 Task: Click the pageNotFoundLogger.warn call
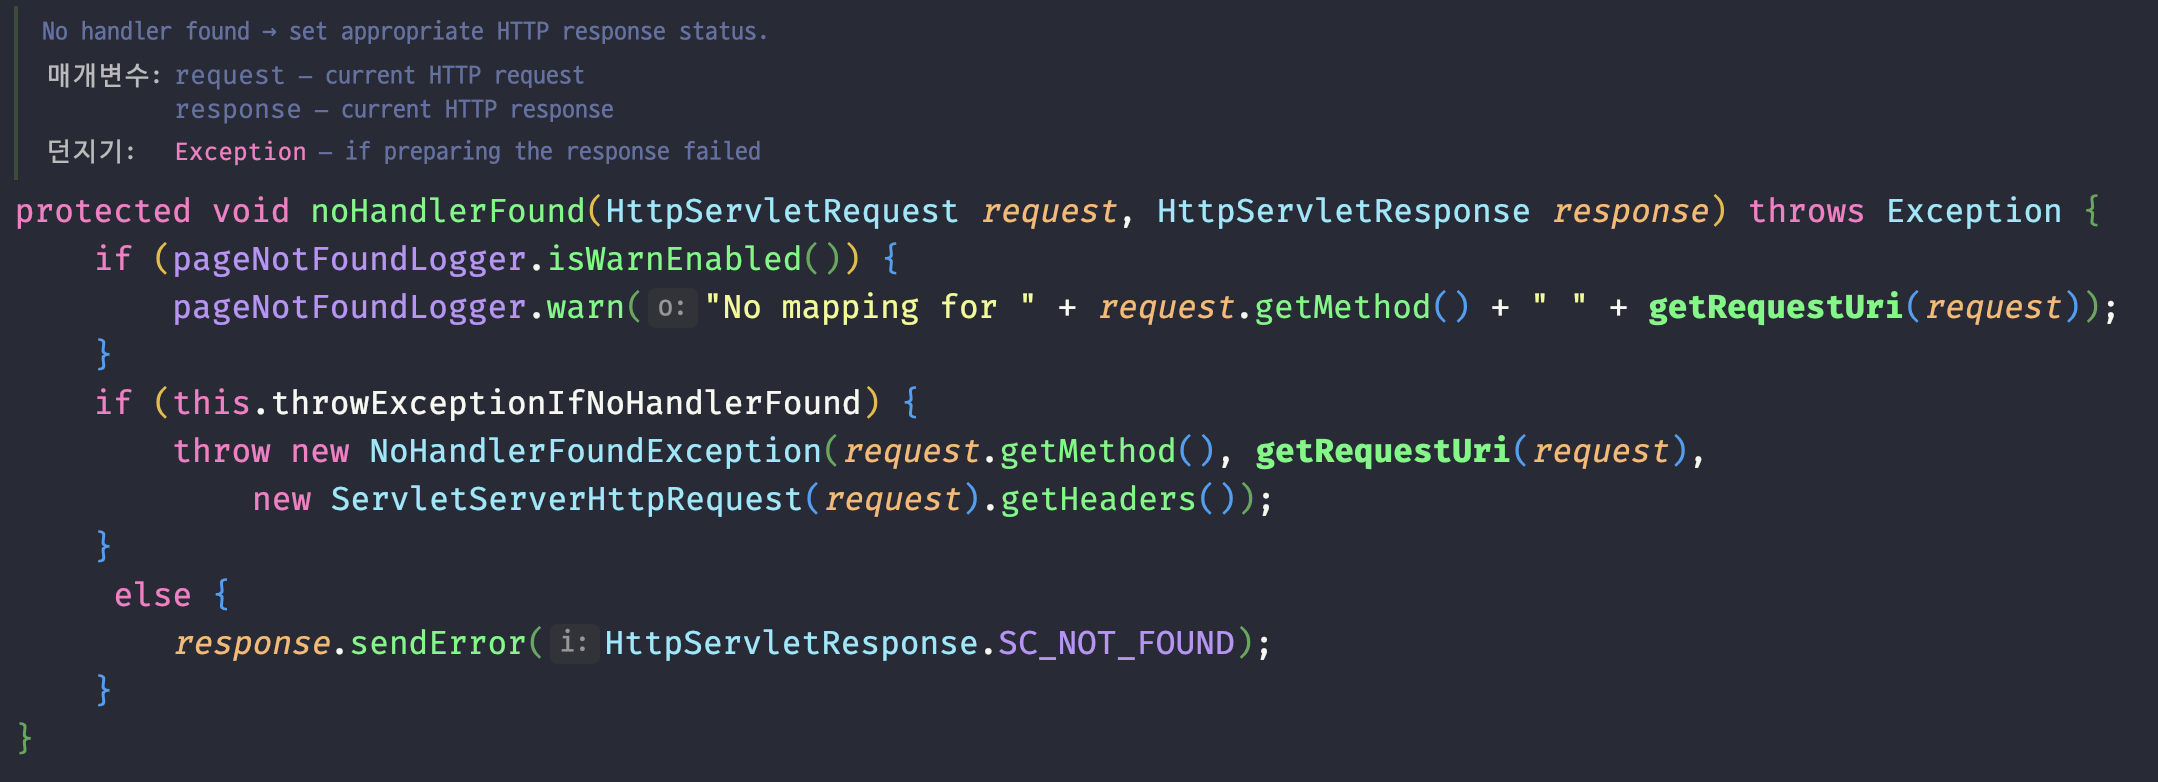click(x=399, y=307)
